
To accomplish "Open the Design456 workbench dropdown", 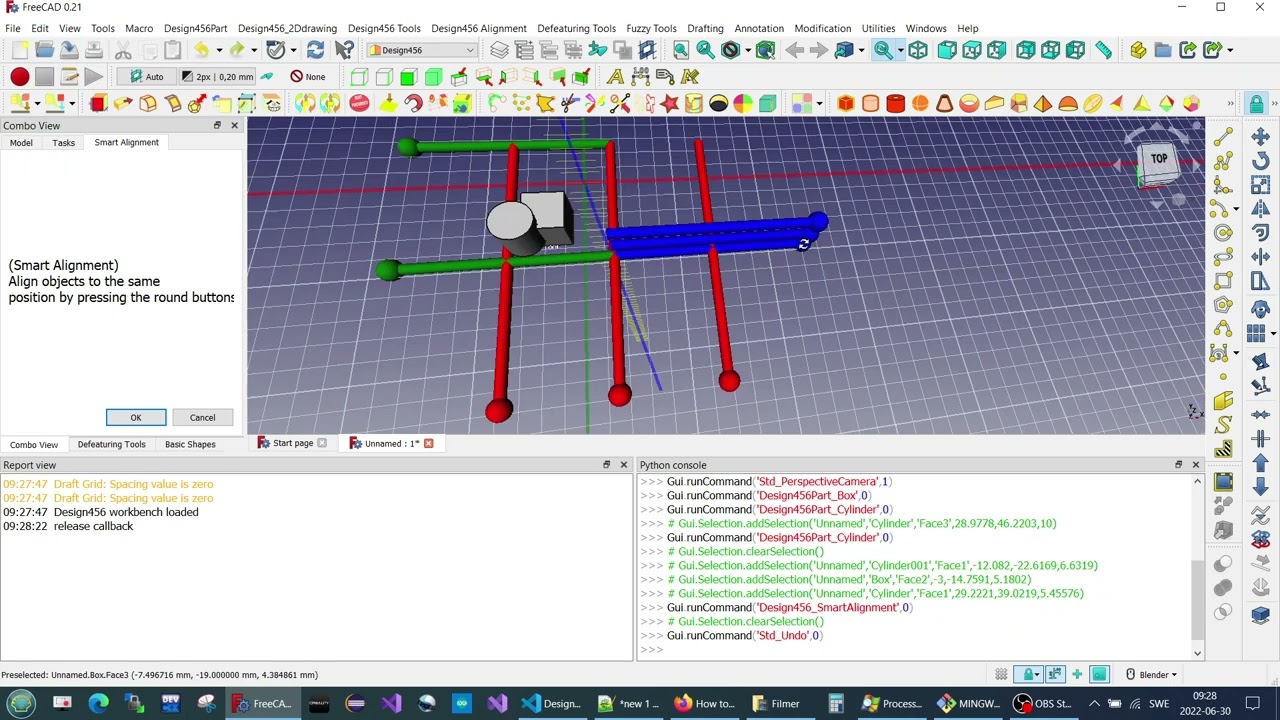I will pos(423,50).
